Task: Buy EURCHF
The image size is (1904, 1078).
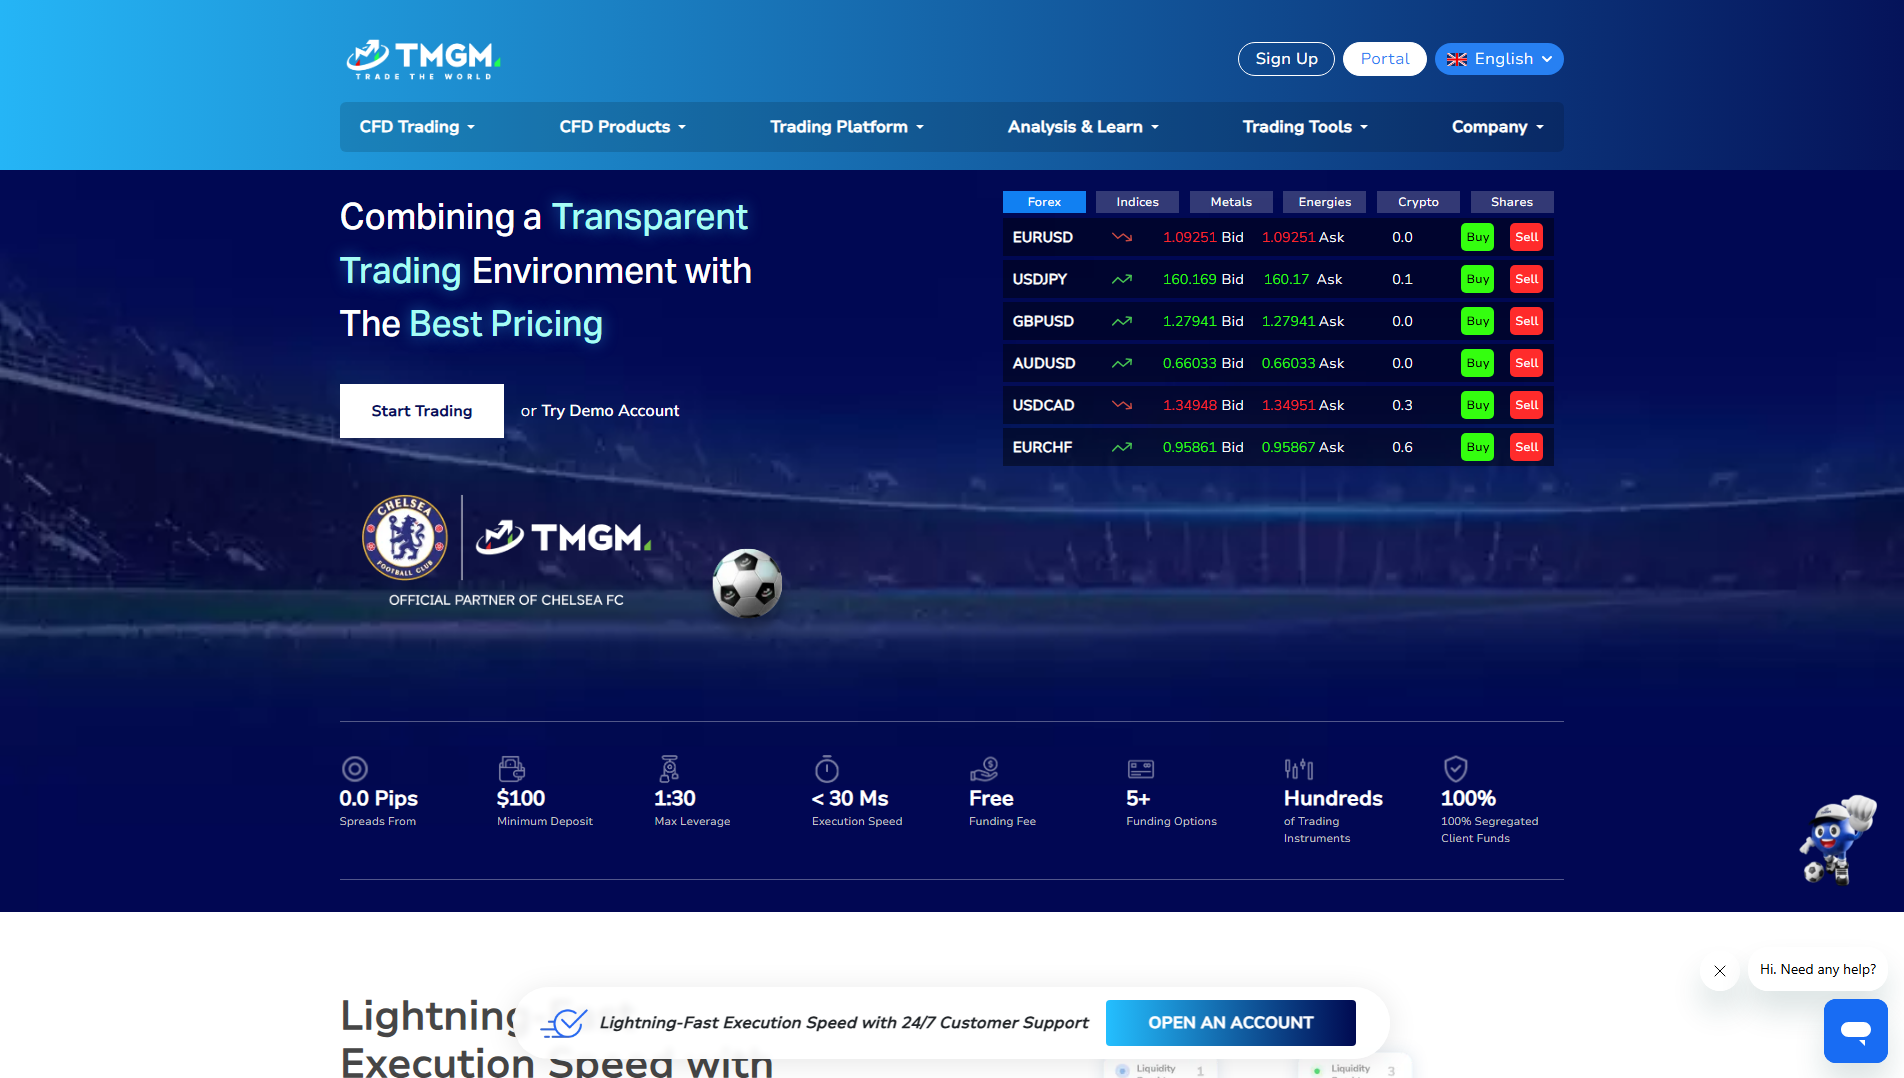Action: point(1478,447)
